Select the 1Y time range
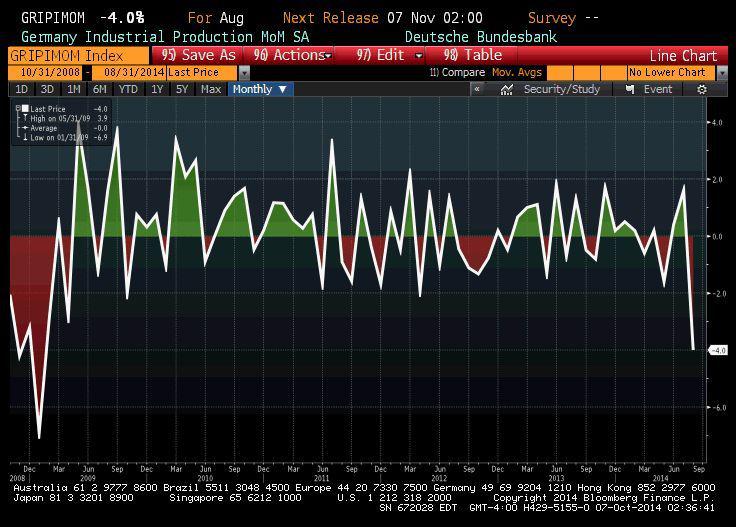 157,89
